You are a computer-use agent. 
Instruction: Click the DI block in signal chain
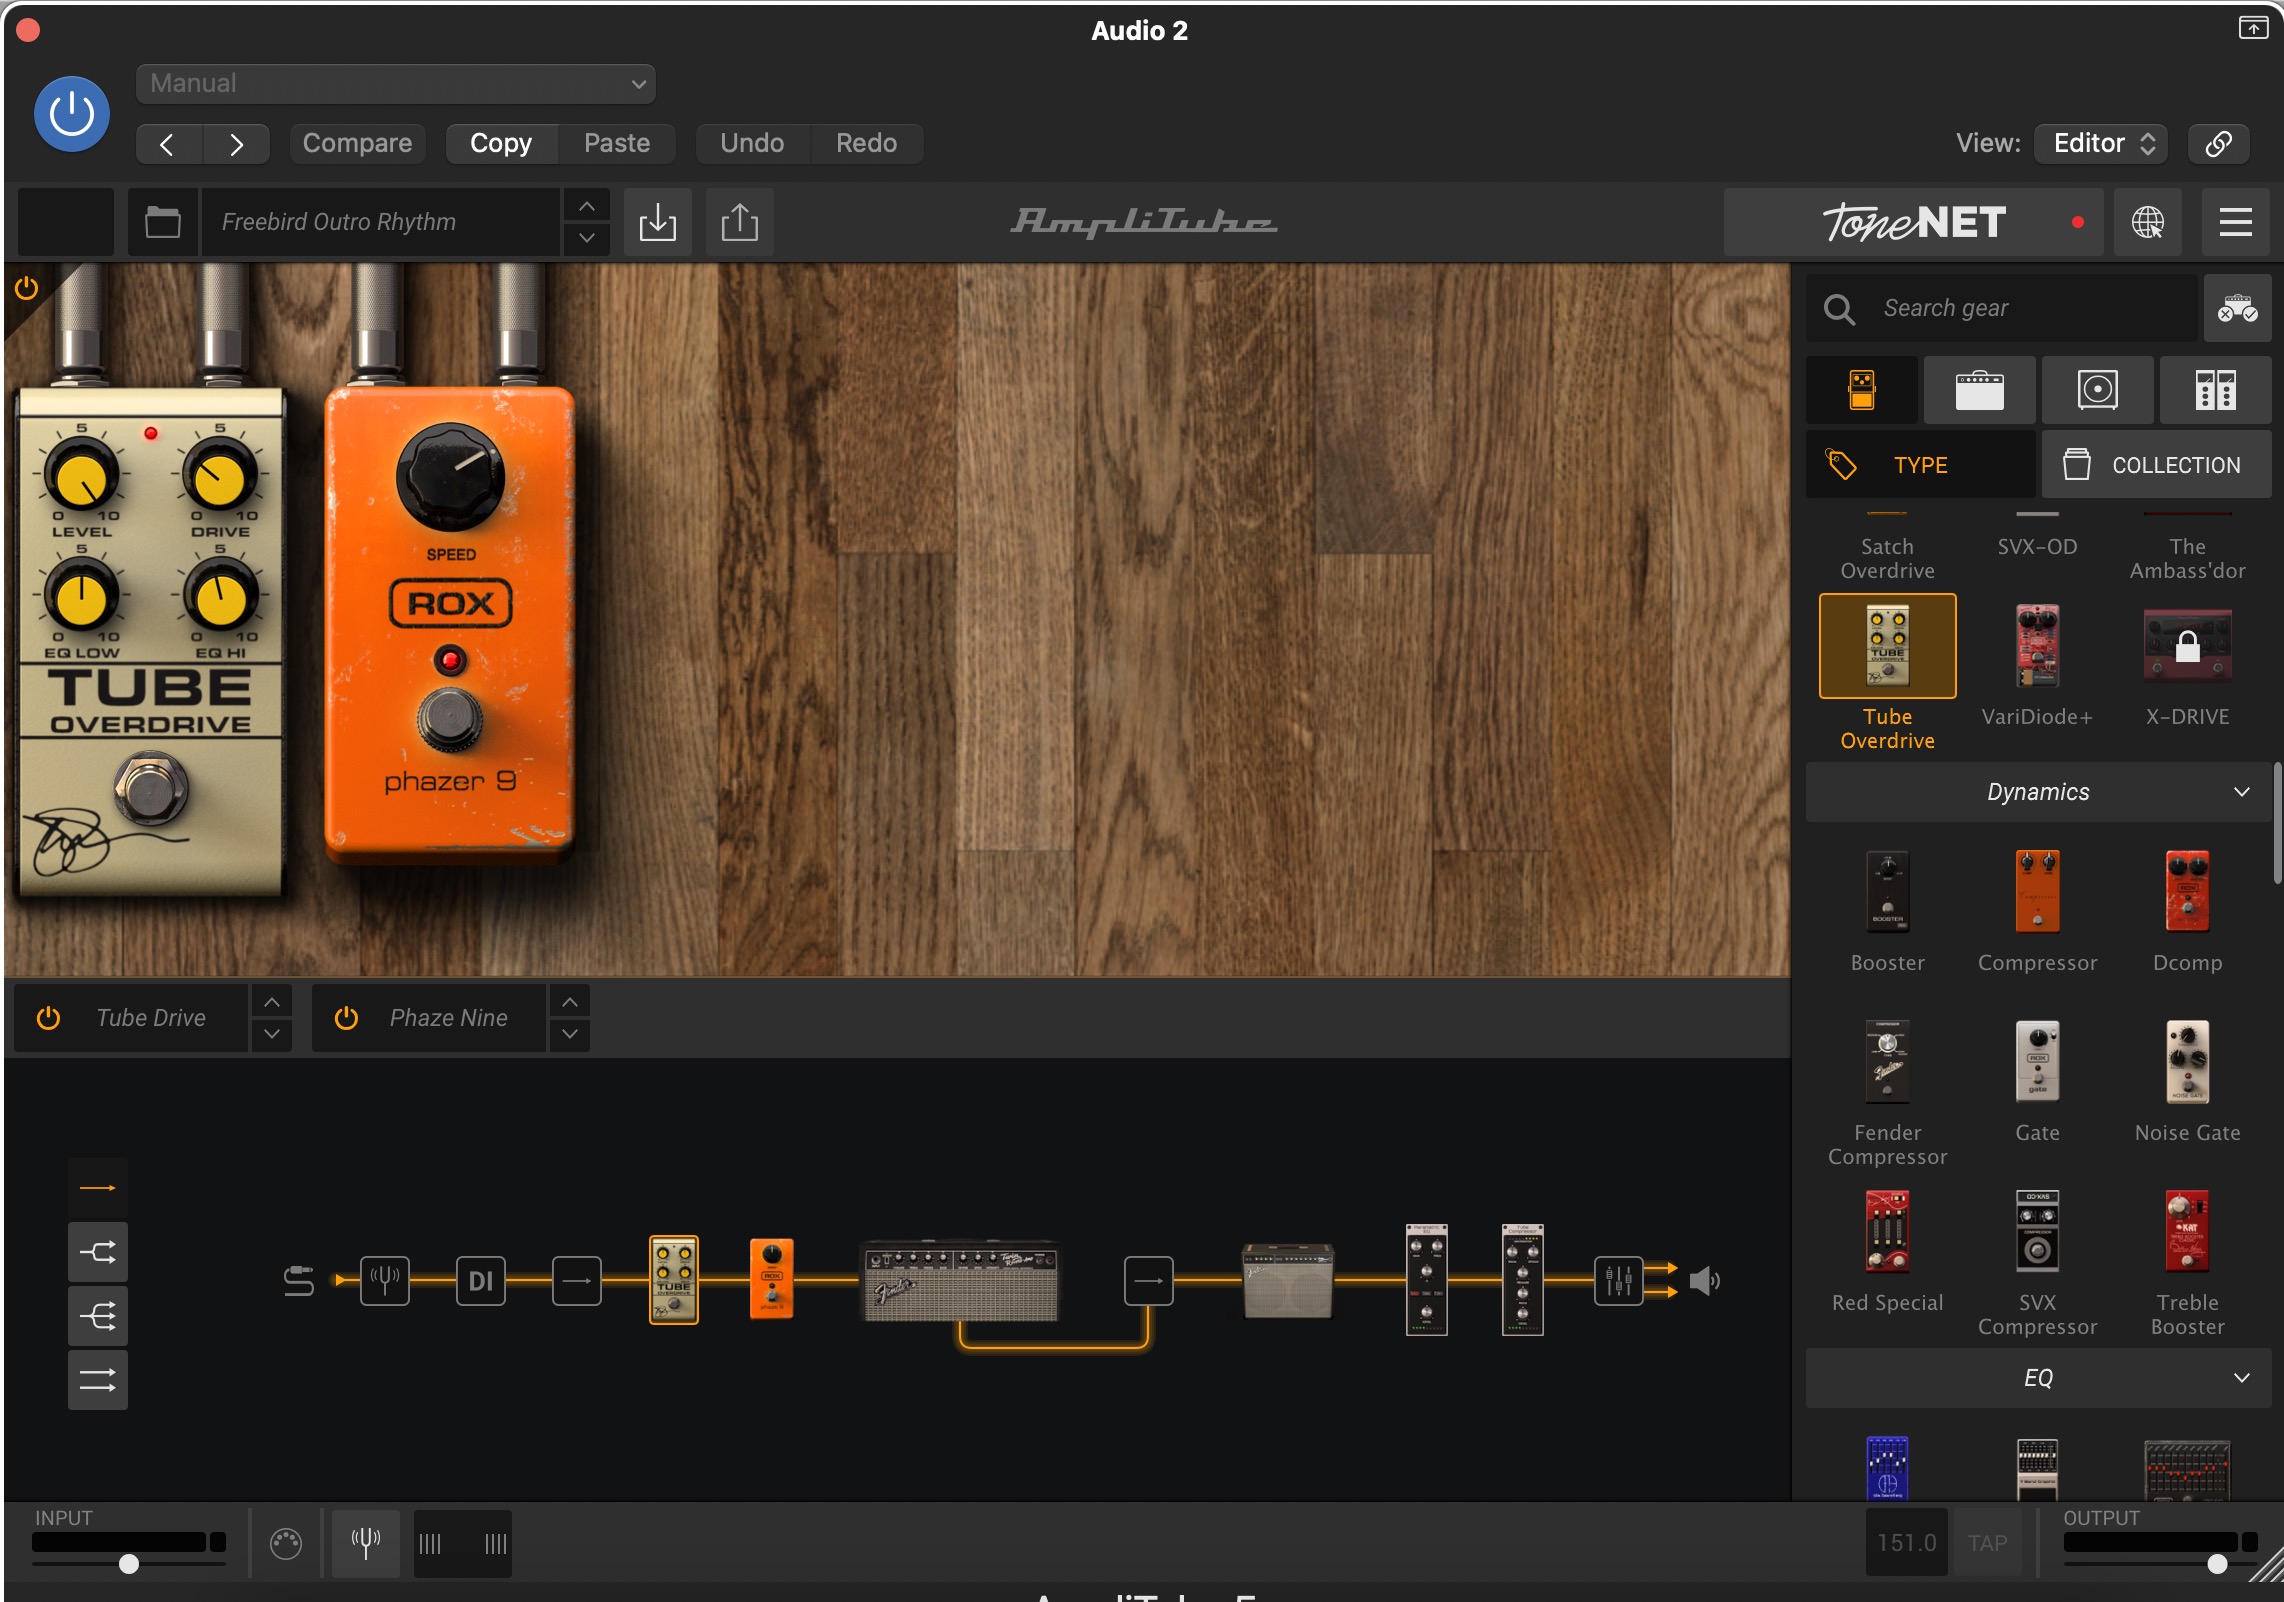point(481,1280)
